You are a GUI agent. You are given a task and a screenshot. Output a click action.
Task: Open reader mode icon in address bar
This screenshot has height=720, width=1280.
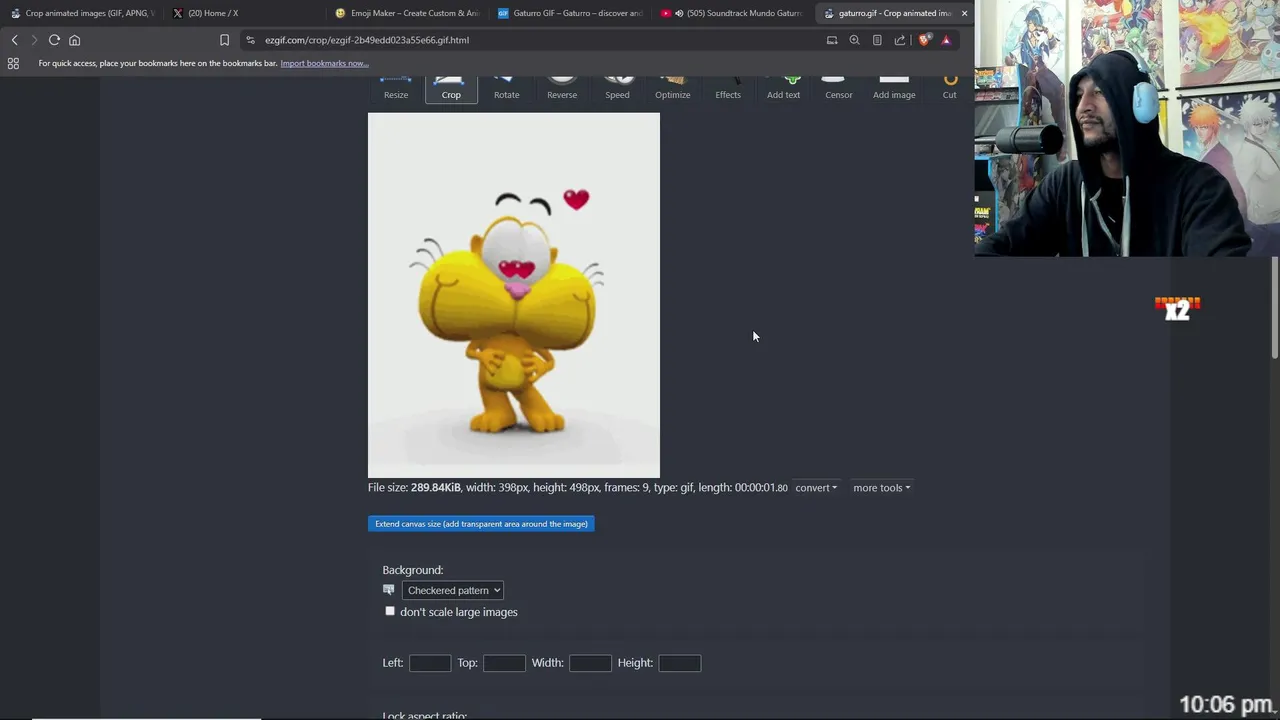click(x=877, y=40)
